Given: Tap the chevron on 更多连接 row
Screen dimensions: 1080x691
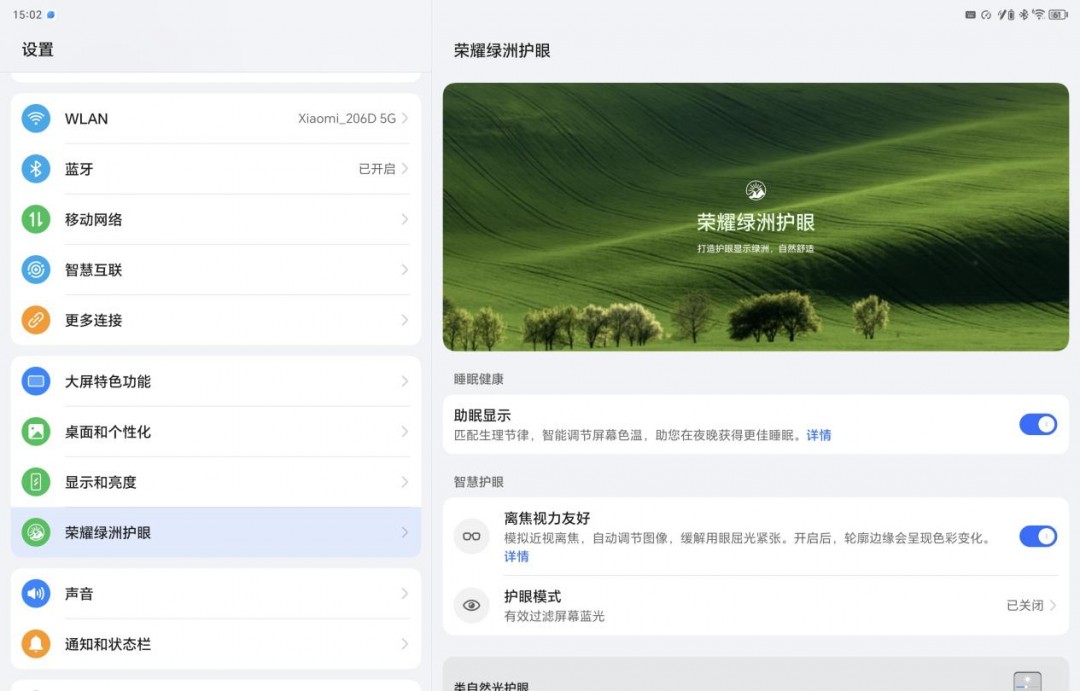Looking at the screenshot, I should (x=405, y=320).
